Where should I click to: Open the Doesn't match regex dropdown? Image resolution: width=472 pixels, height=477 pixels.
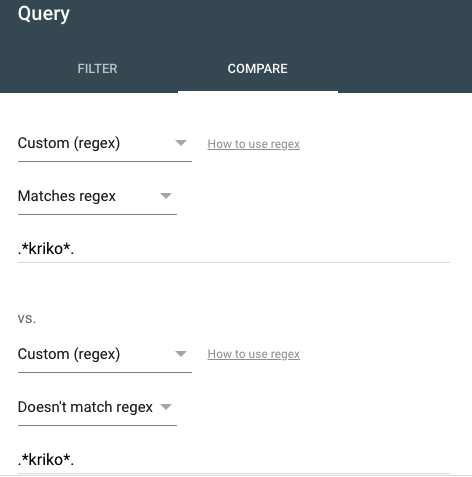(97, 407)
